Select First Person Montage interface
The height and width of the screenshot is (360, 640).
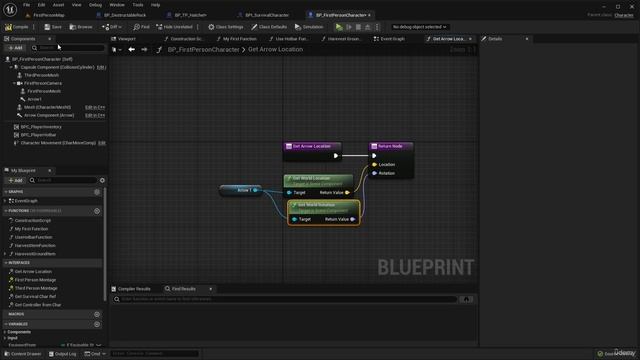tap(35, 280)
